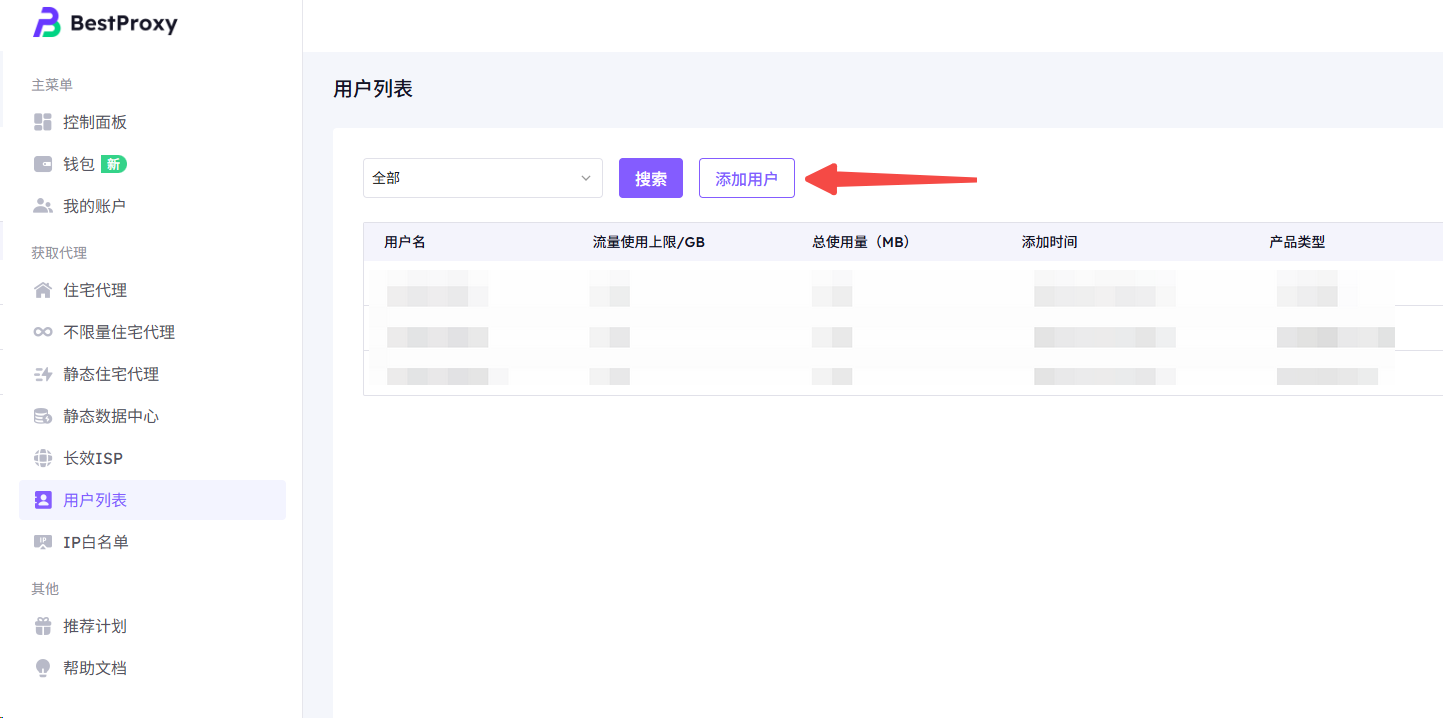Click the 不限量住宅代理 infinity icon

click(43, 332)
